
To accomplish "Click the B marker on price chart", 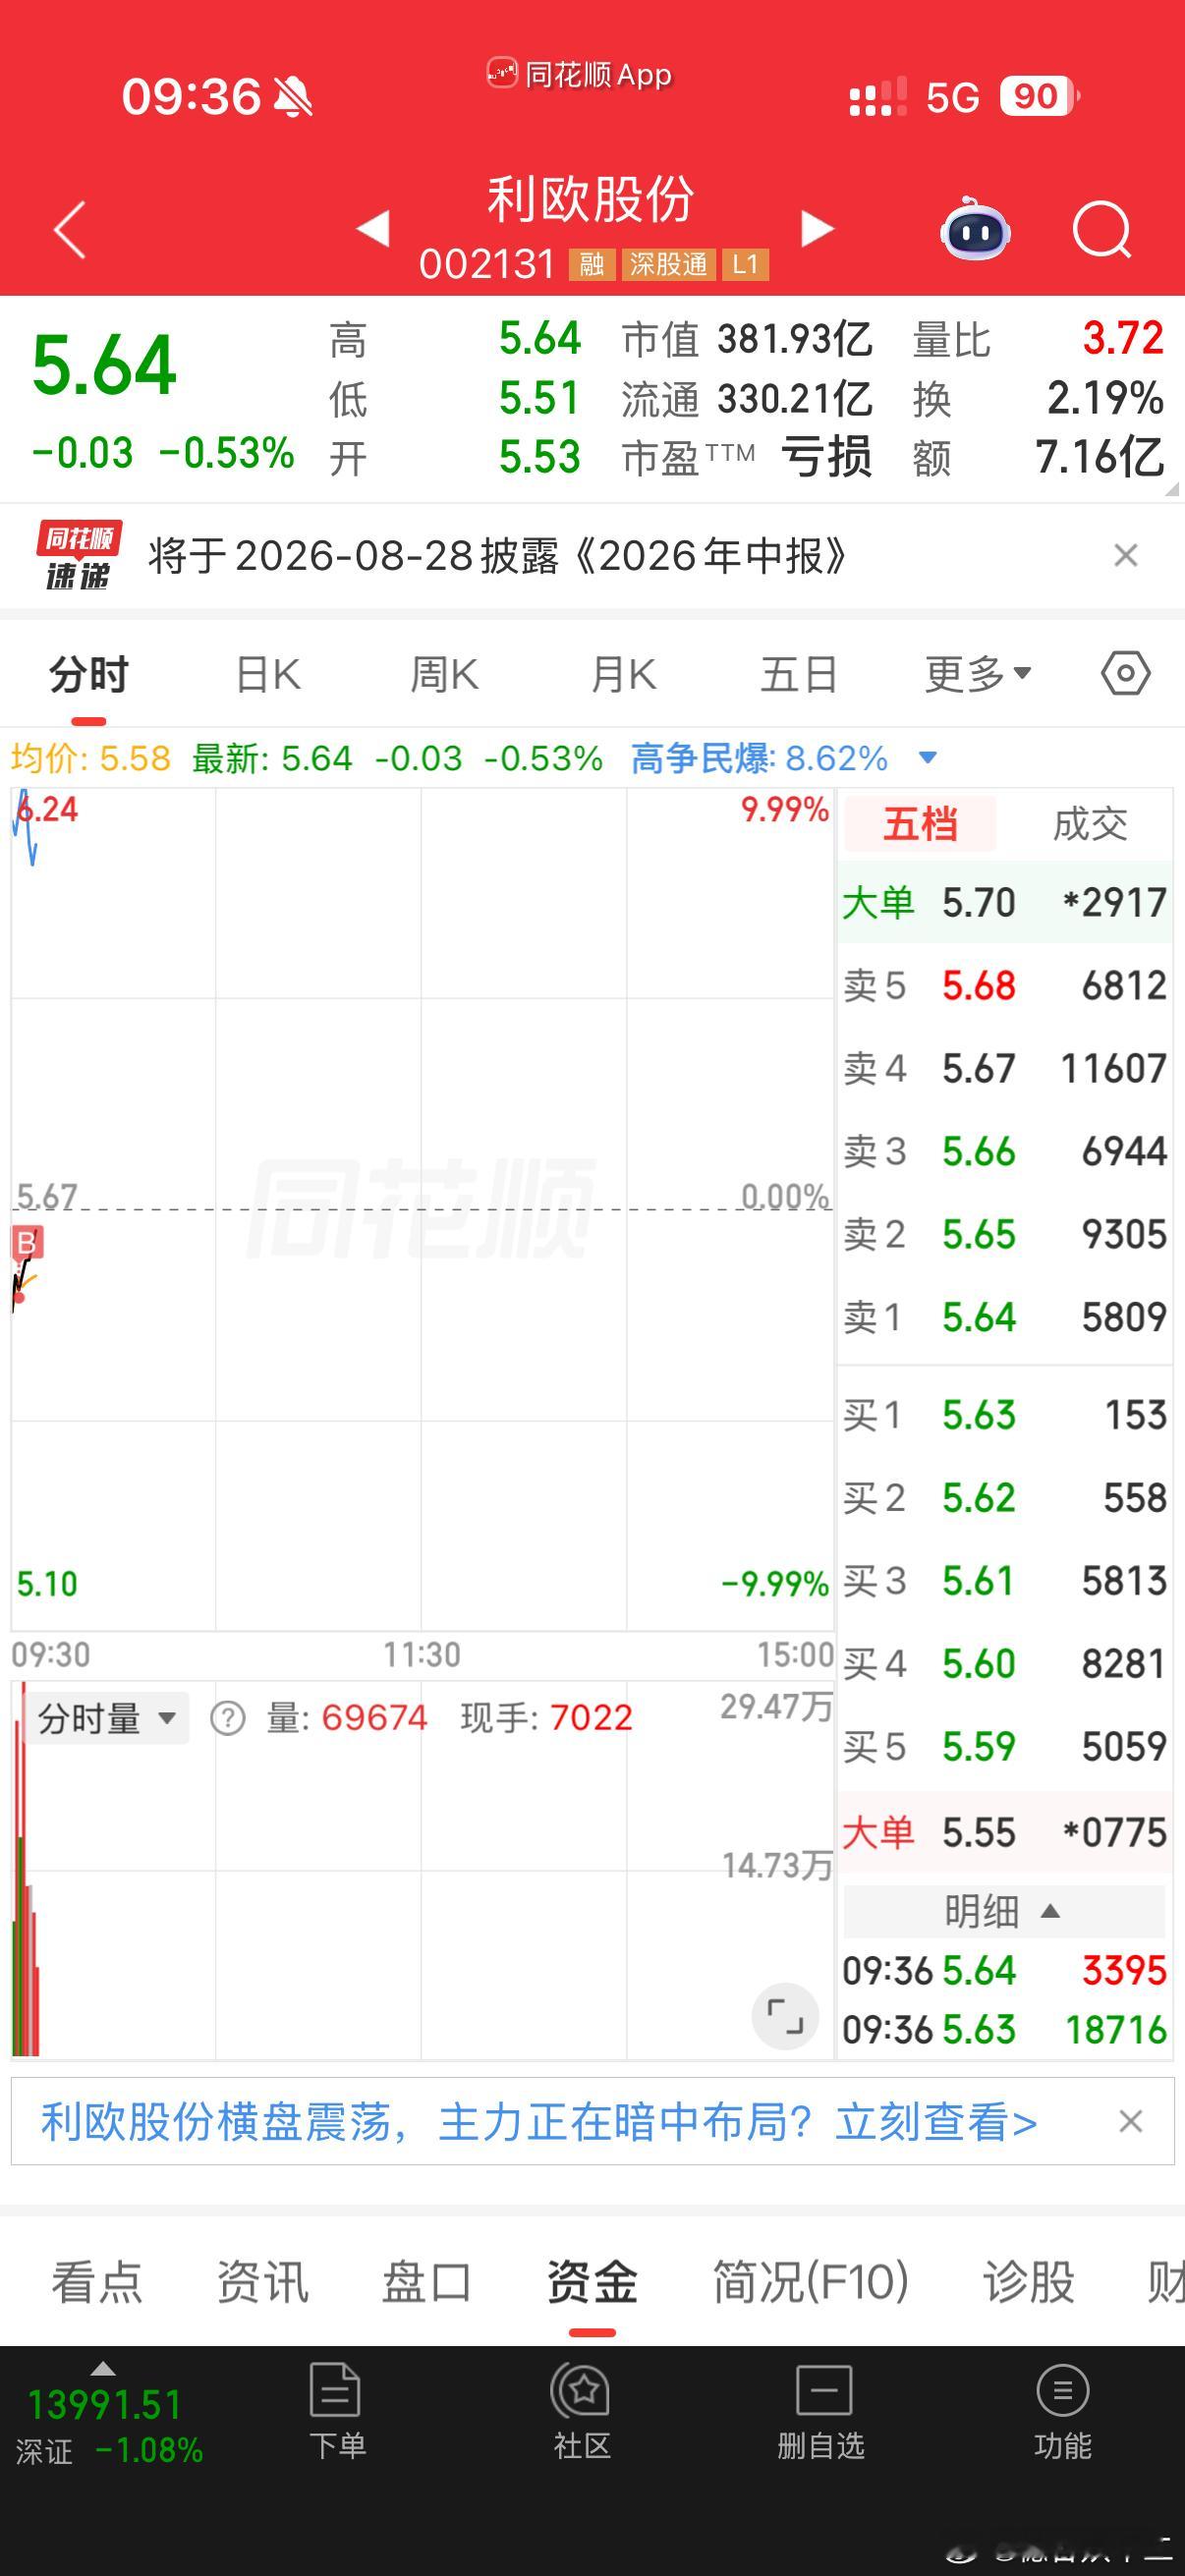I will (27, 1243).
